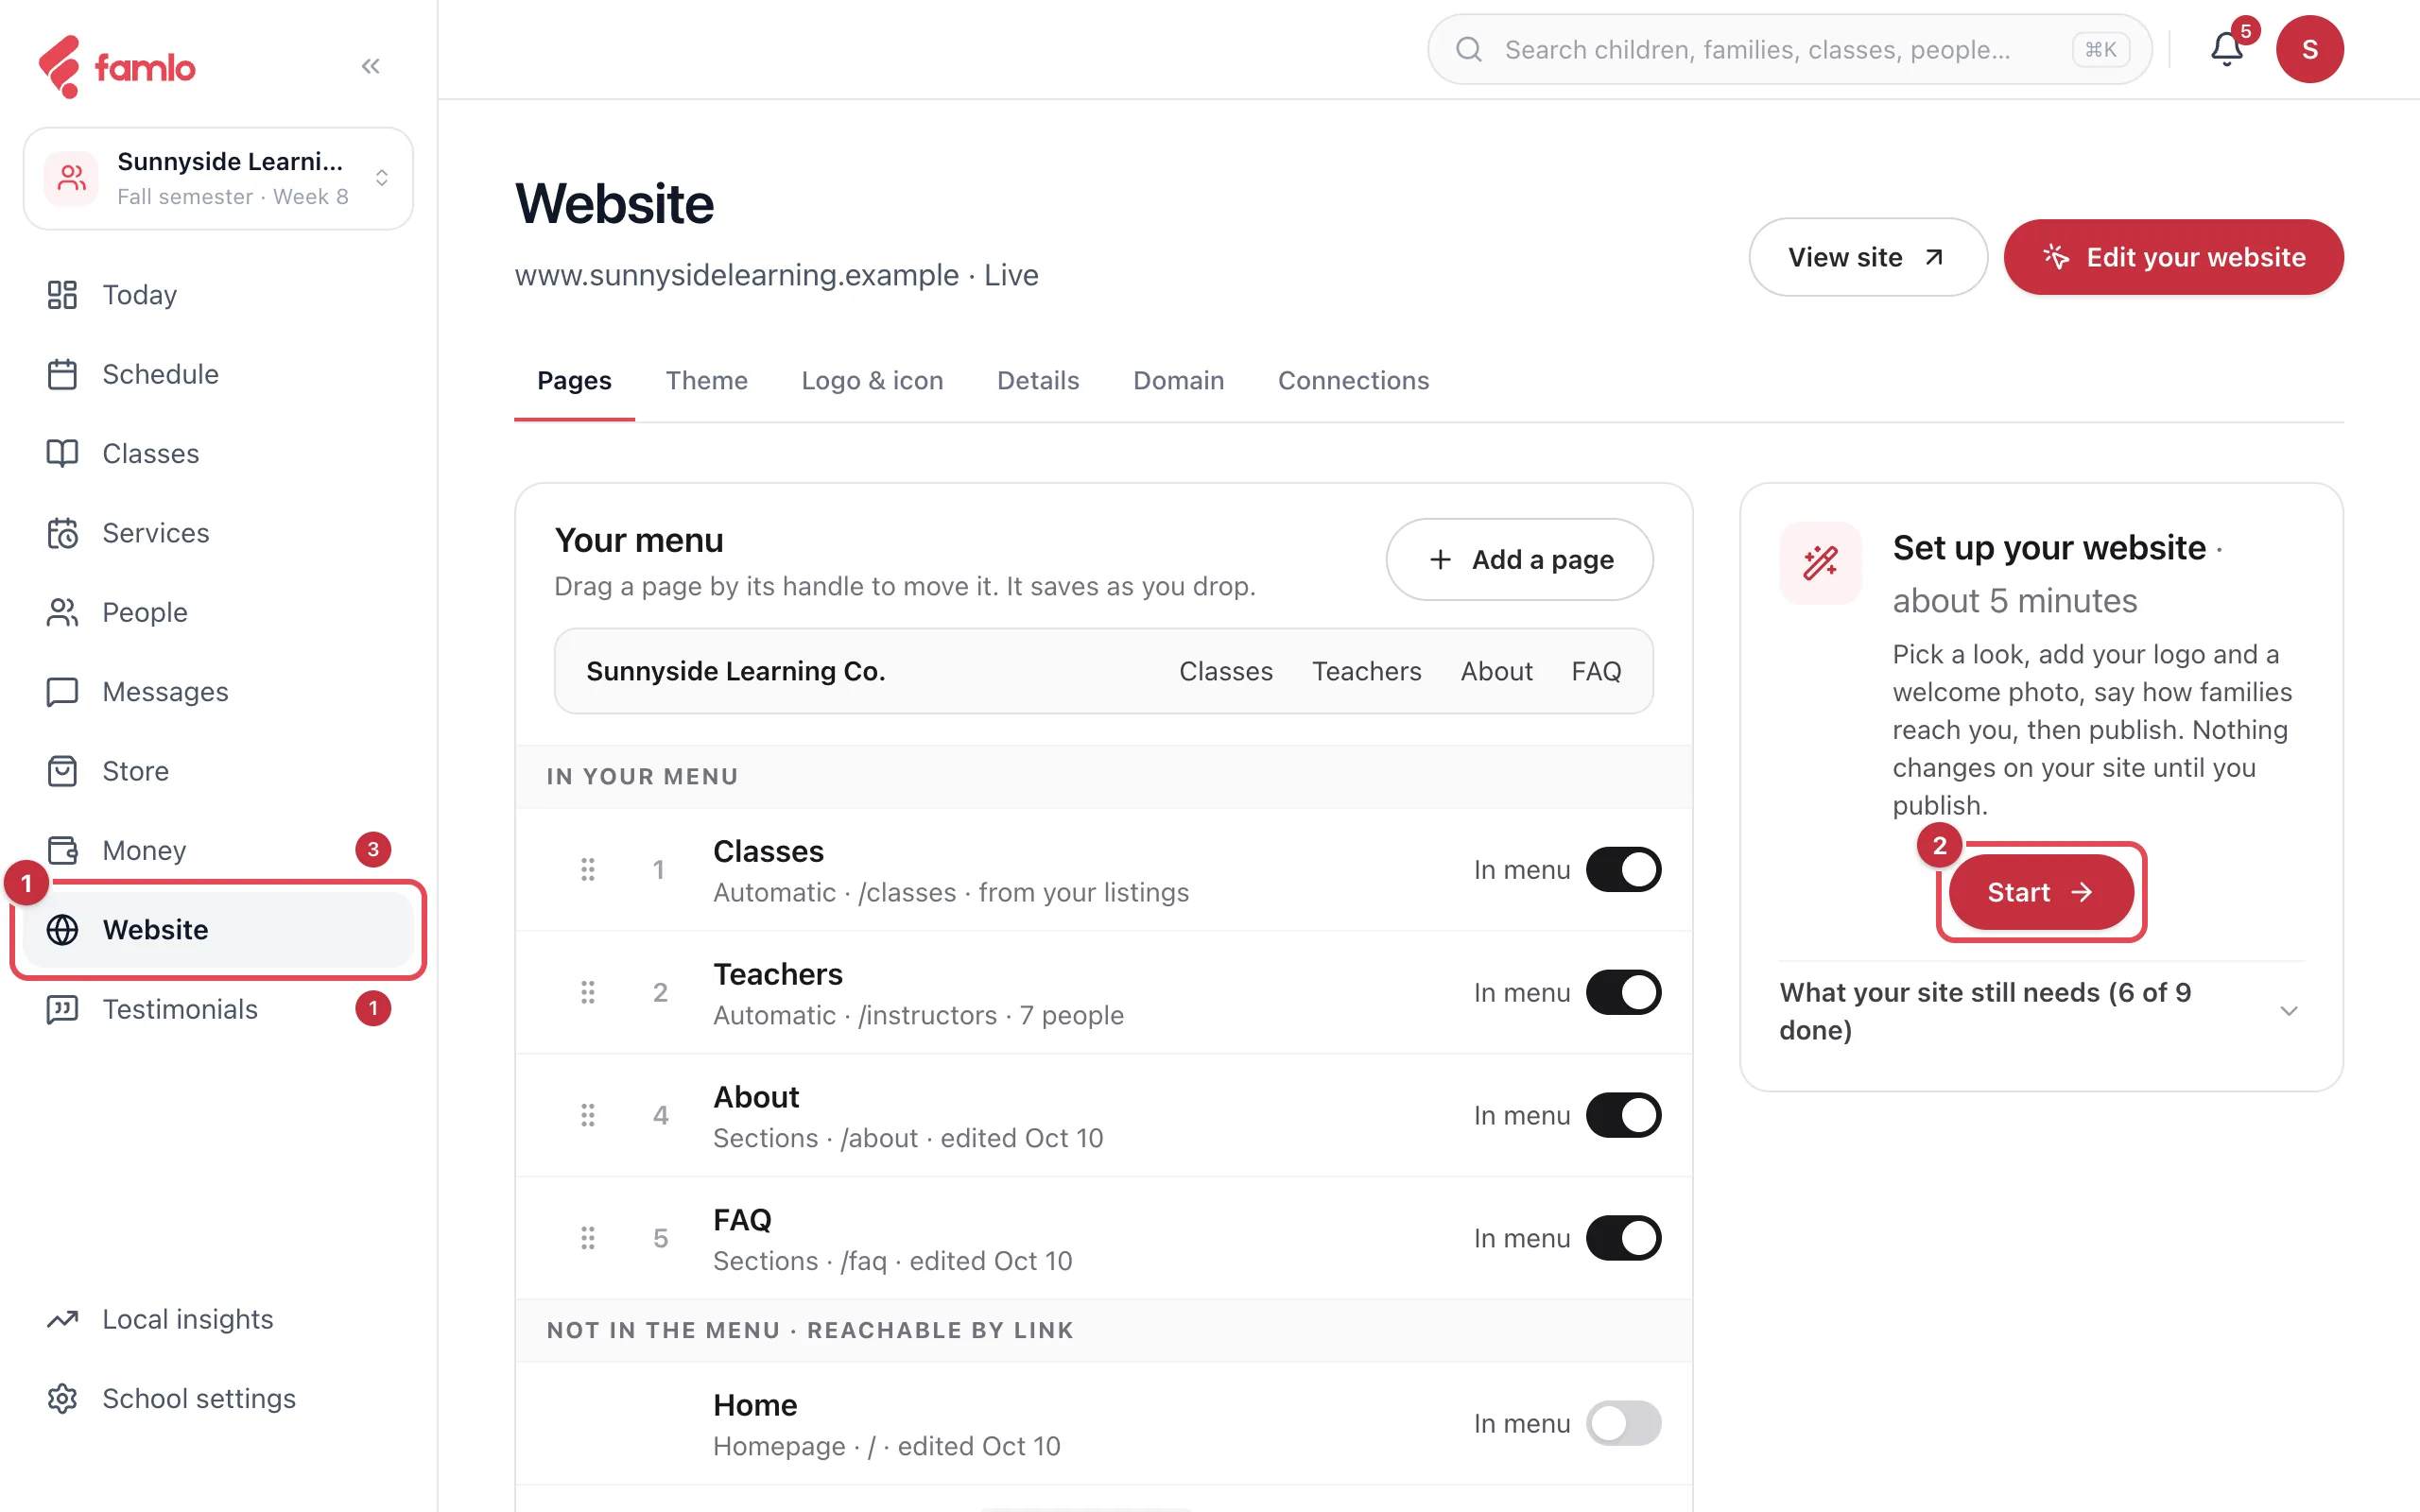This screenshot has width=2420, height=1512.
Task: Click the Classes book icon
Action: click(62, 453)
